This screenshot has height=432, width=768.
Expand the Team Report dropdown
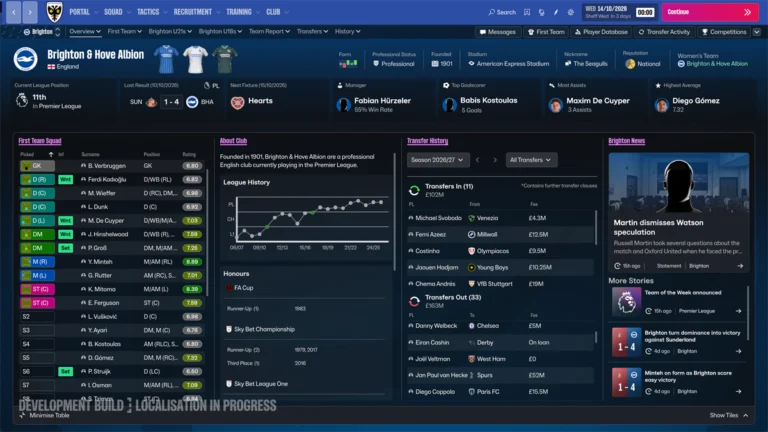(x=269, y=31)
